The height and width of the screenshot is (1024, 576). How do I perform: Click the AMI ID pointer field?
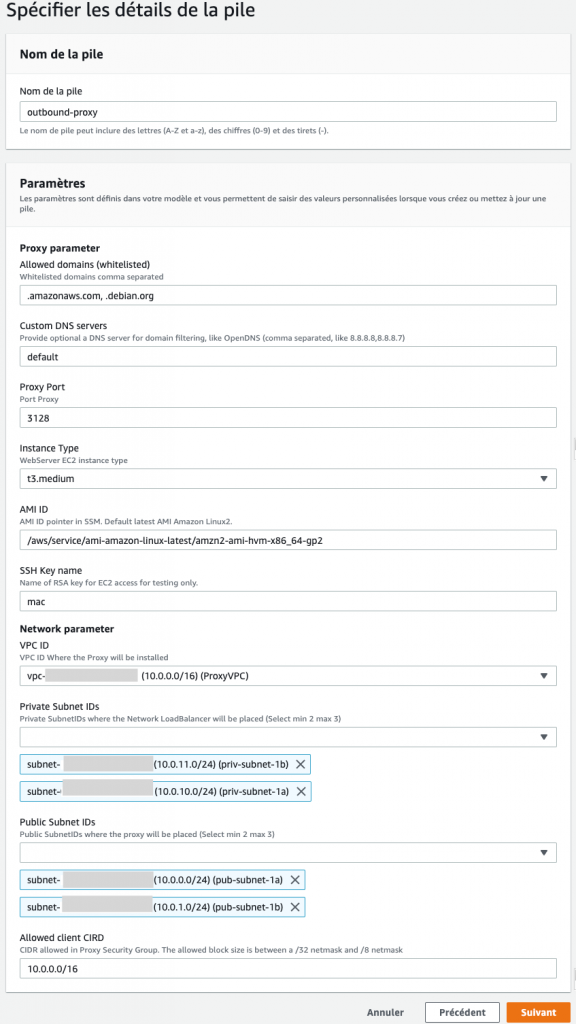288,539
